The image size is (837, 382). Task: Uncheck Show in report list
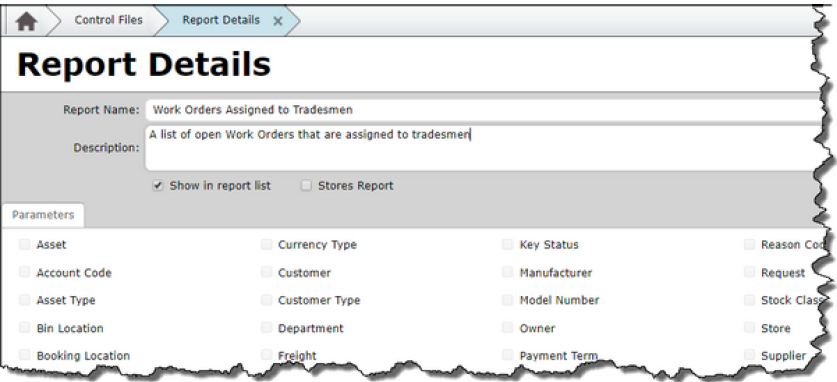[x=157, y=186]
